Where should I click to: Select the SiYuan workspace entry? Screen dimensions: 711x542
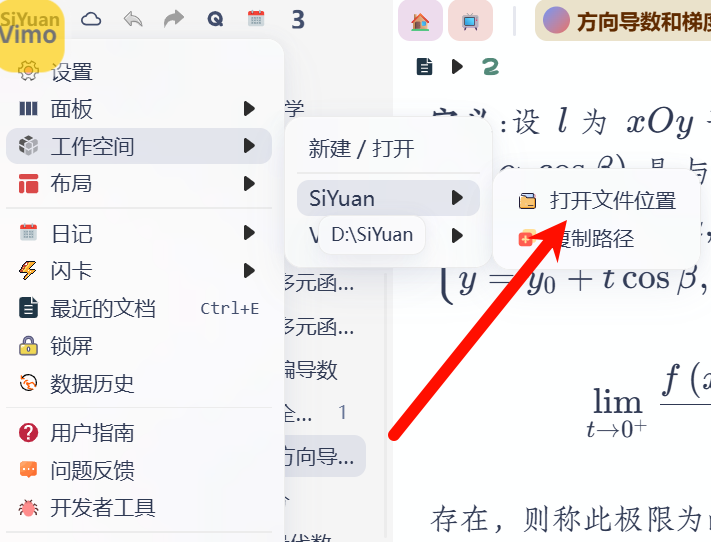pos(388,198)
